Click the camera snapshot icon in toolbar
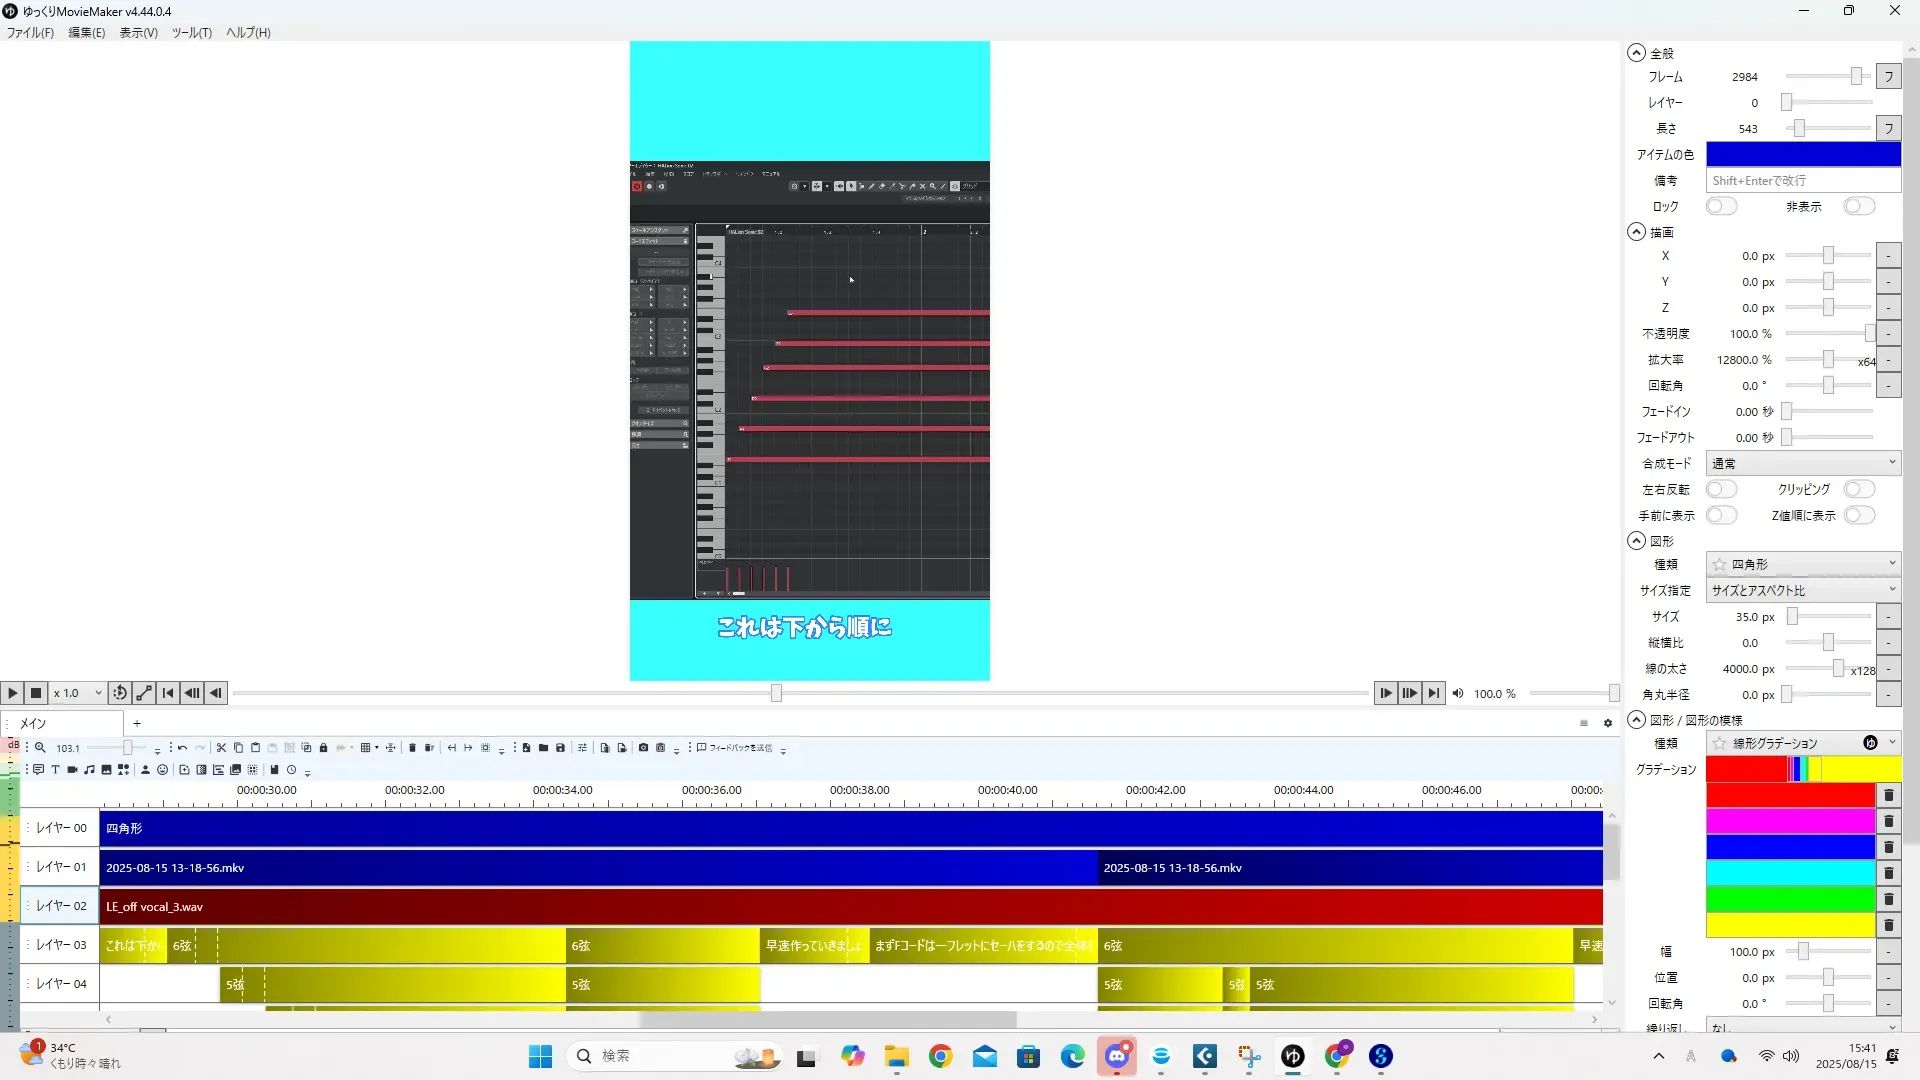Viewport: 1920px width, 1080px height. 643,748
